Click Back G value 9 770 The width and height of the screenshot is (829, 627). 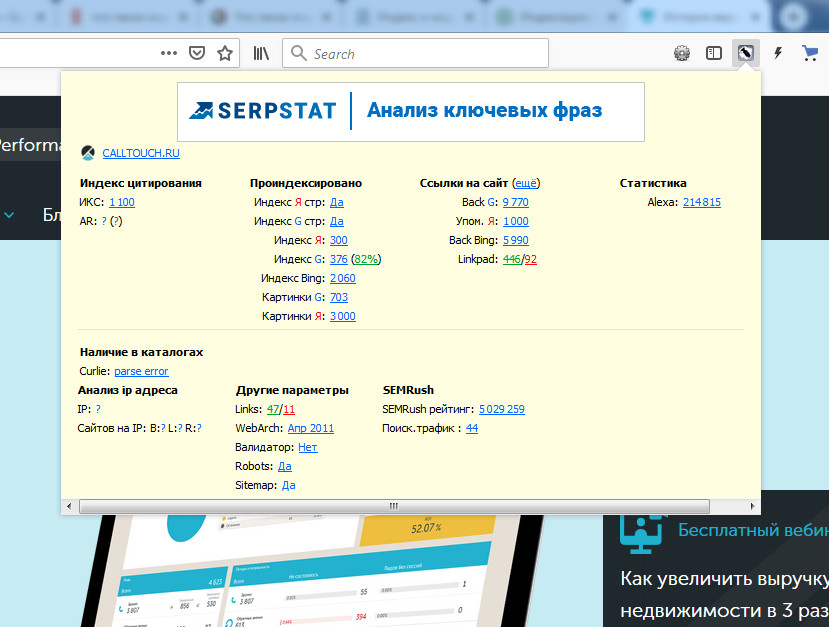(515, 202)
